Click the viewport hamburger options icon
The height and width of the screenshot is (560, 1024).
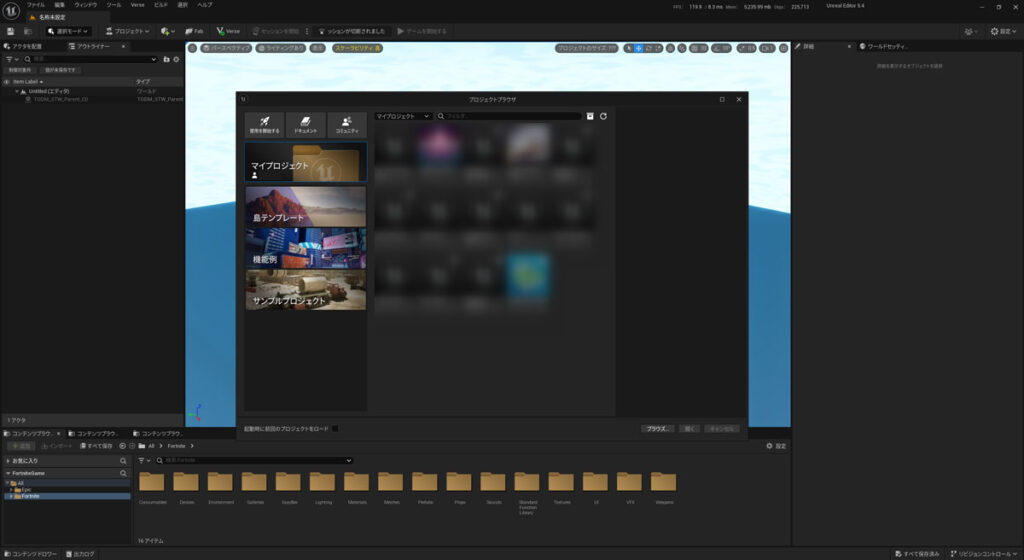(x=193, y=48)
